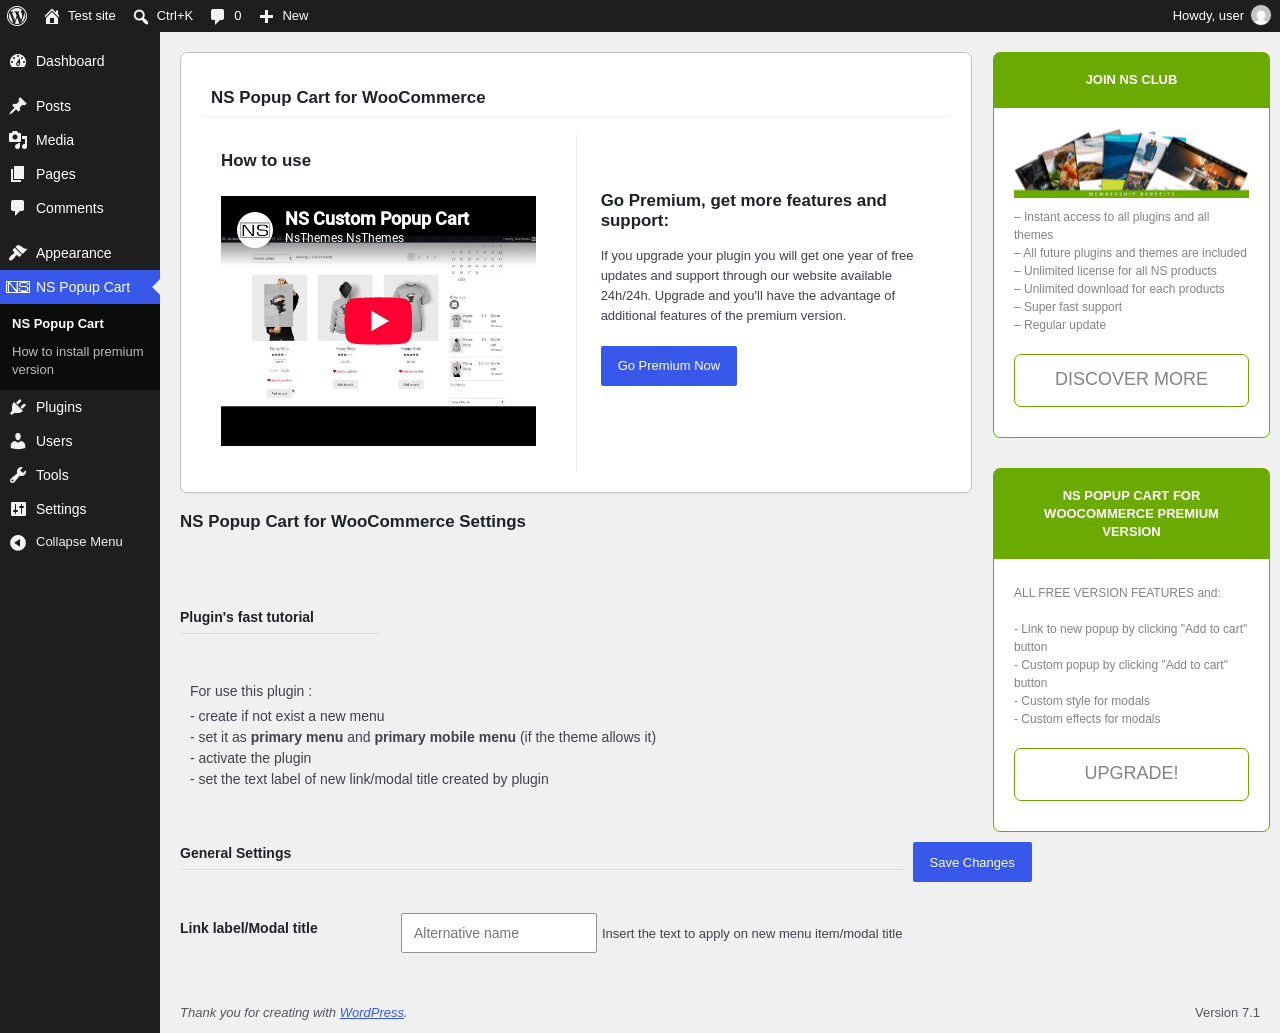This screenshot has width=1280, height=1033.
Task: Save the settings with Save Changes
Action: click(x=972, y=862)
